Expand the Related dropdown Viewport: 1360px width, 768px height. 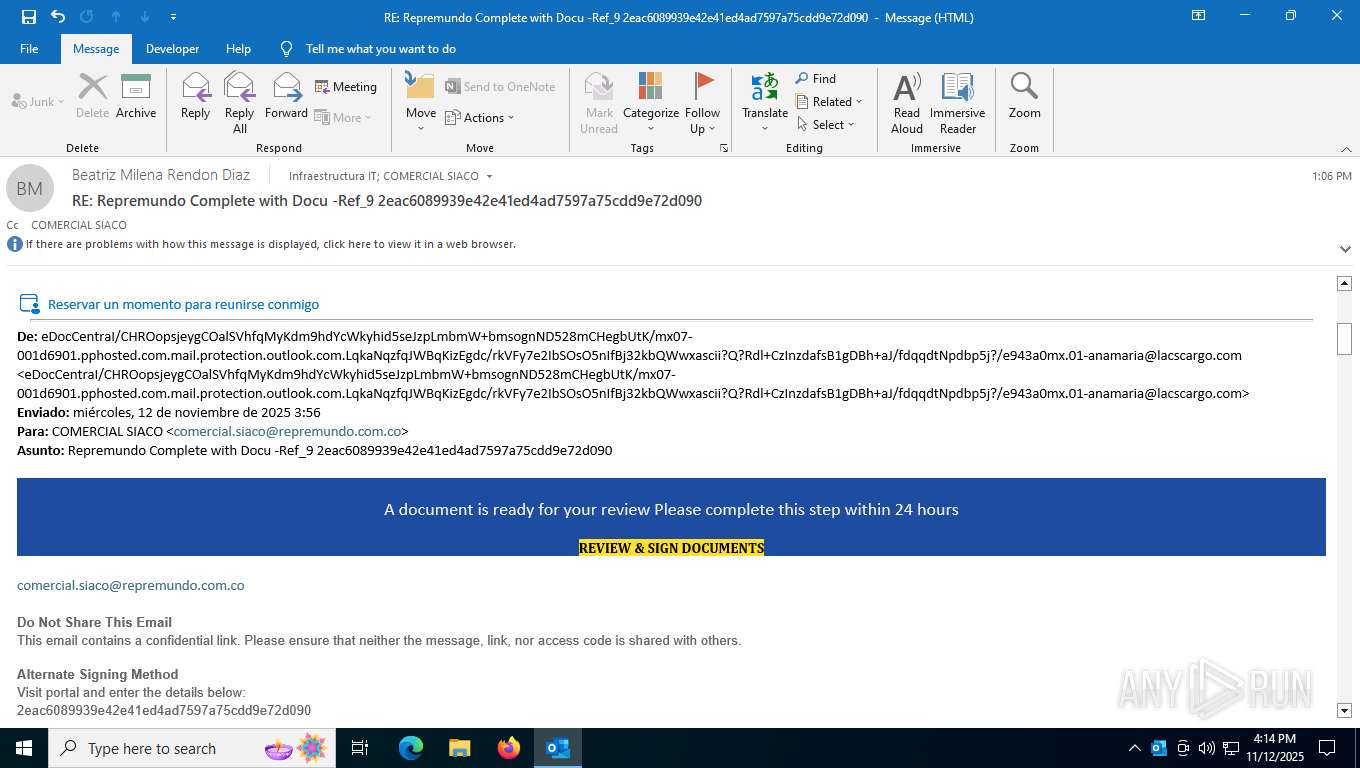(829, 102)
